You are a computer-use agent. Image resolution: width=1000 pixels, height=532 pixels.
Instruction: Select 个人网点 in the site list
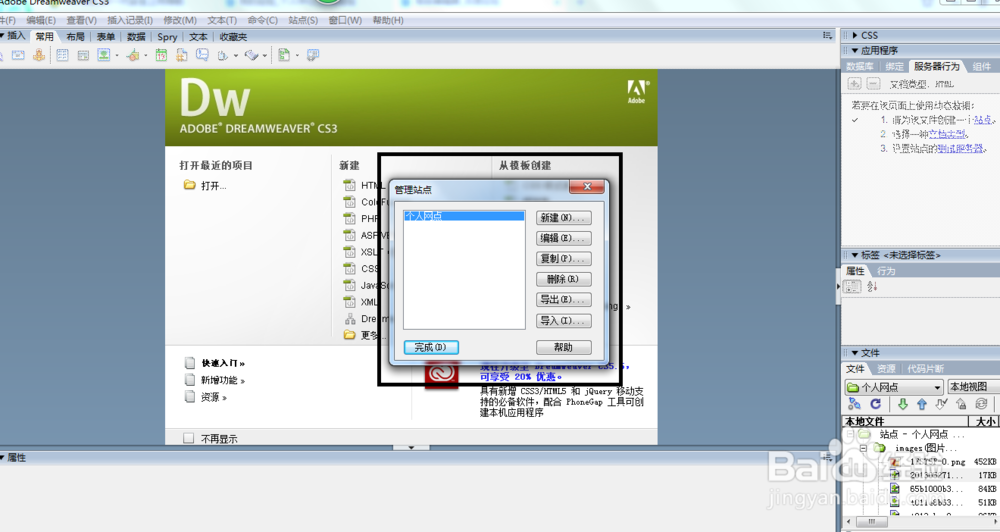click(464, 216)
